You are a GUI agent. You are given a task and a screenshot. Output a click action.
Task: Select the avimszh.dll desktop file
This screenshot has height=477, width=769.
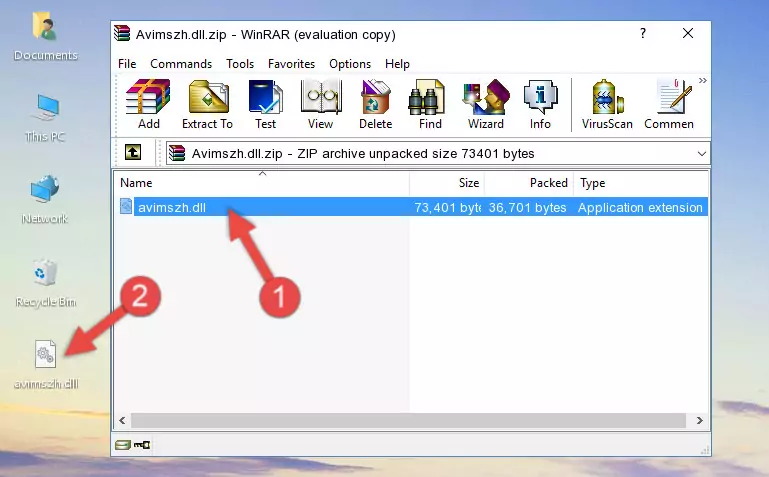tap(46, 365)
